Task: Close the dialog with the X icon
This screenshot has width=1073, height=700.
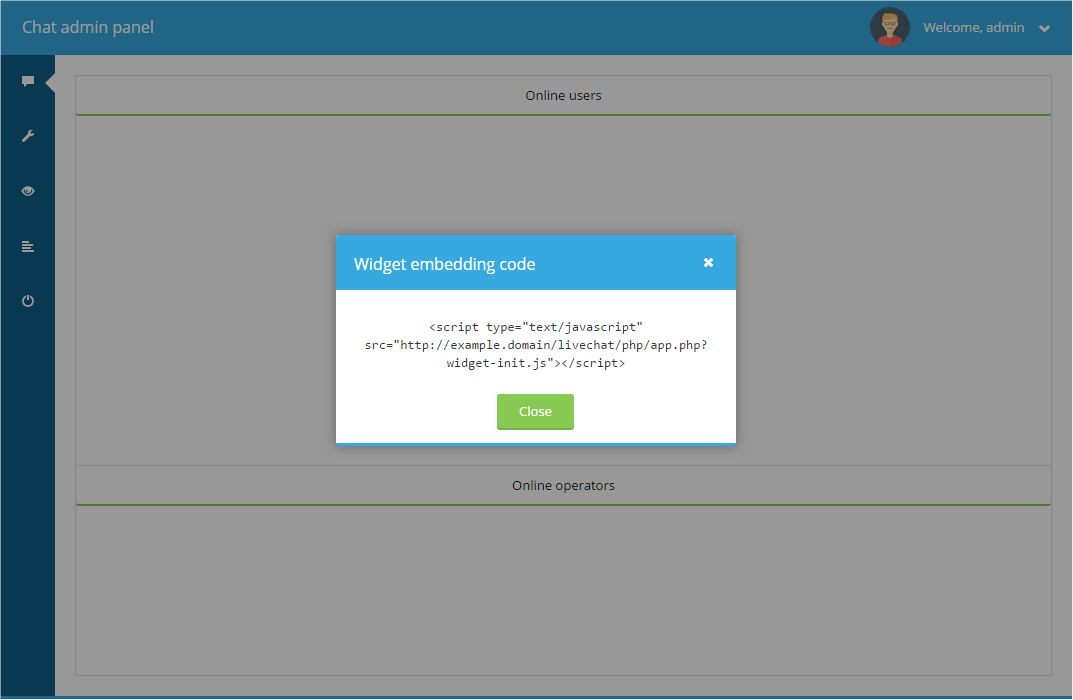Action: (708, 263)
